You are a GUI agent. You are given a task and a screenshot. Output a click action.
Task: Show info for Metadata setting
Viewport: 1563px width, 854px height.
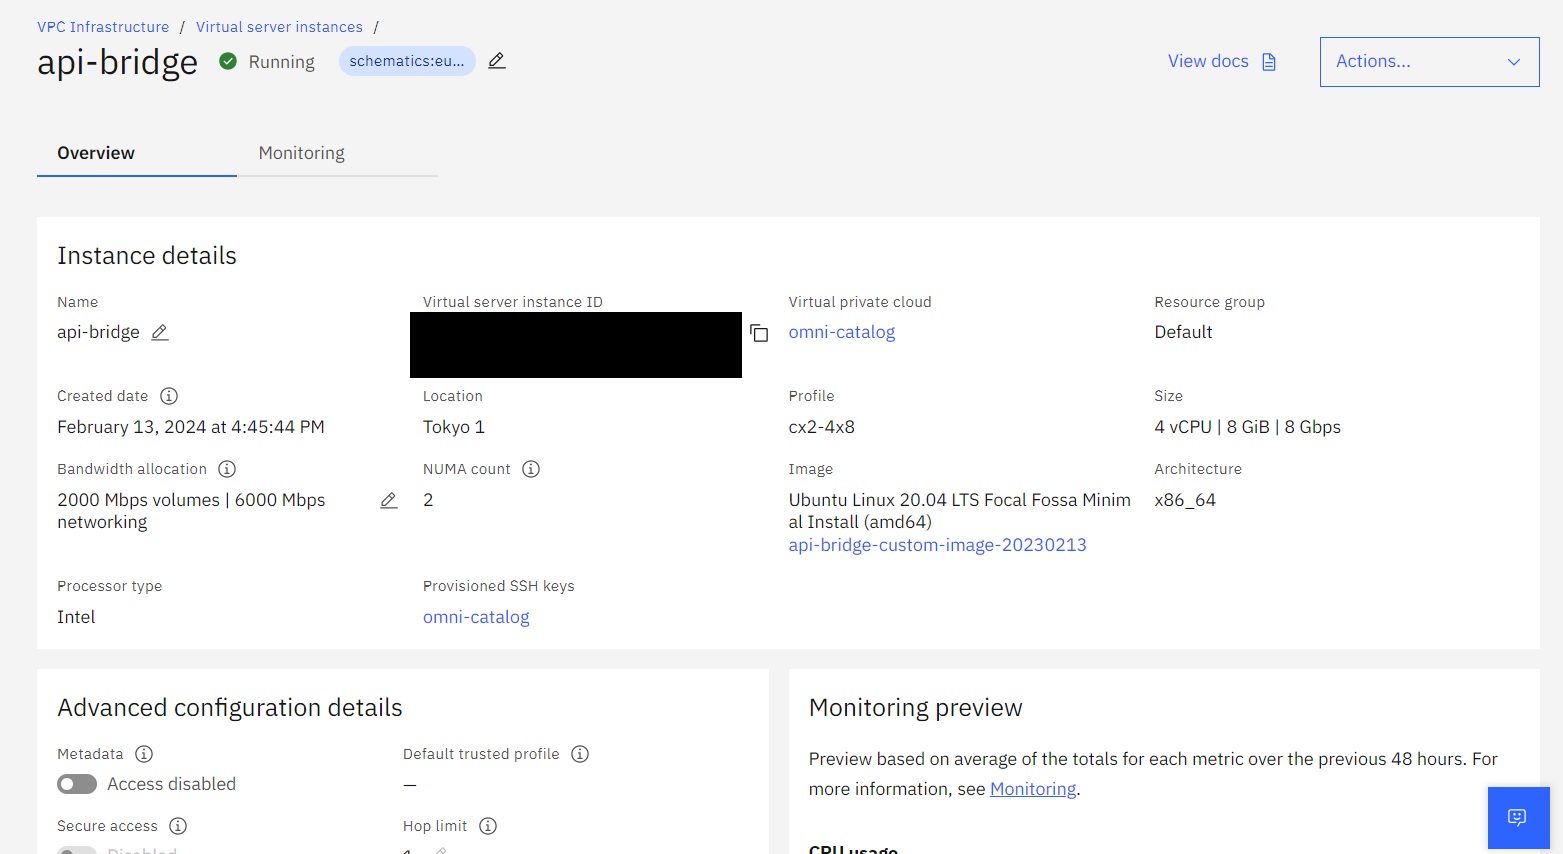[x=144, y=754]
